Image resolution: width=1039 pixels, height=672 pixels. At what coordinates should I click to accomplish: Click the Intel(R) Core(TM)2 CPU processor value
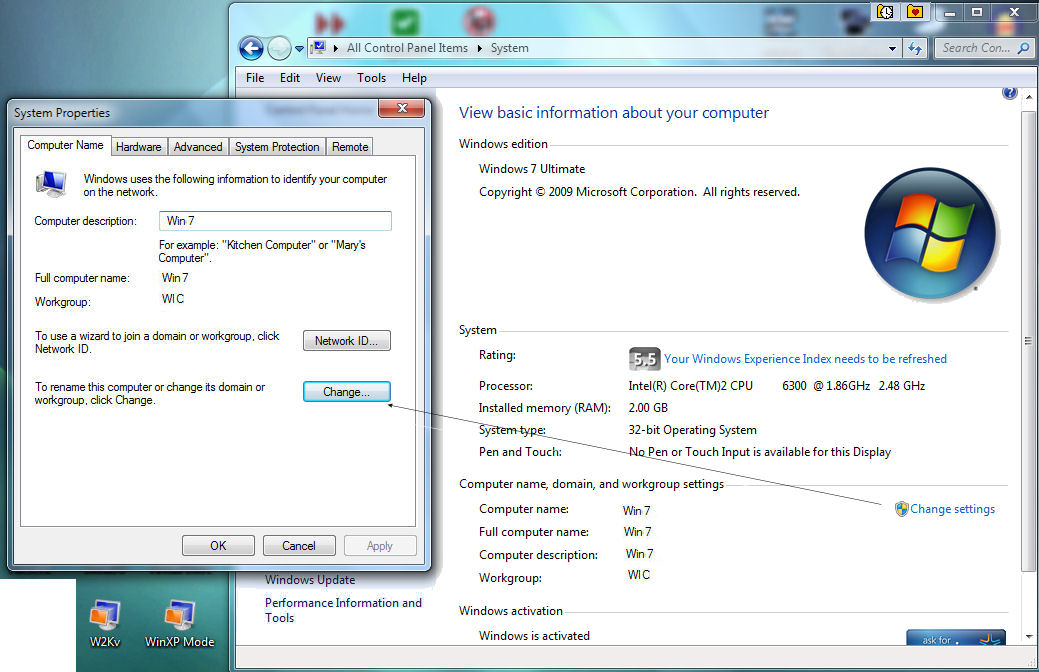pyautogui.click(x=690, y=386)
